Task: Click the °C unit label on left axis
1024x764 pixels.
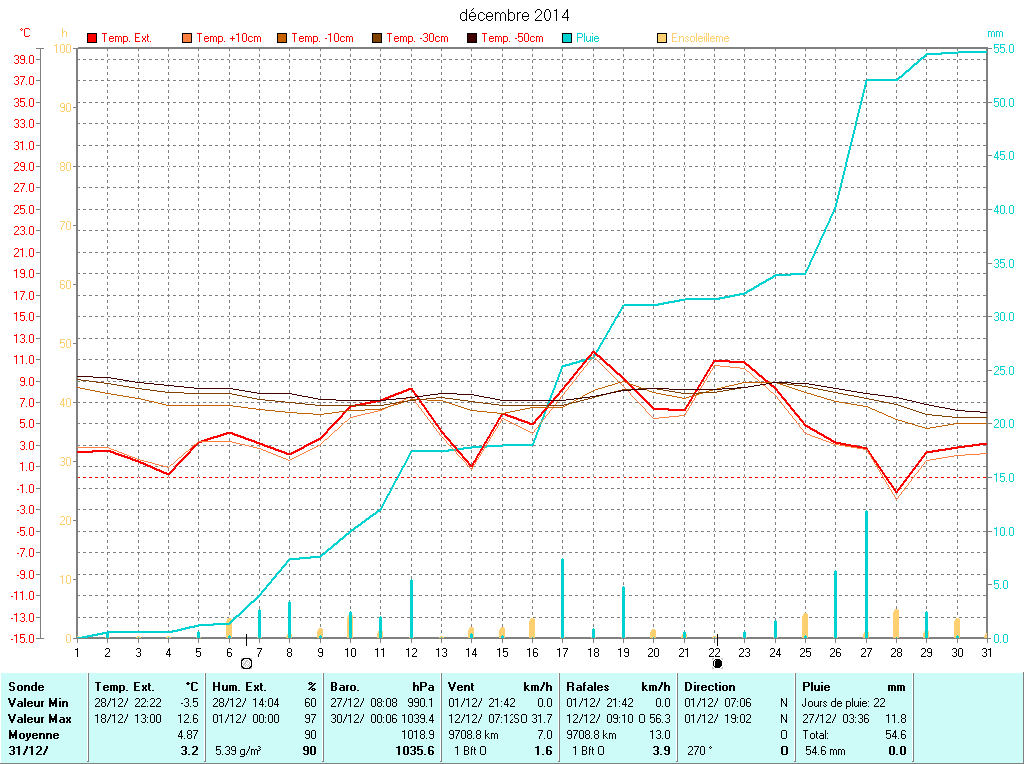Action: 25,33
